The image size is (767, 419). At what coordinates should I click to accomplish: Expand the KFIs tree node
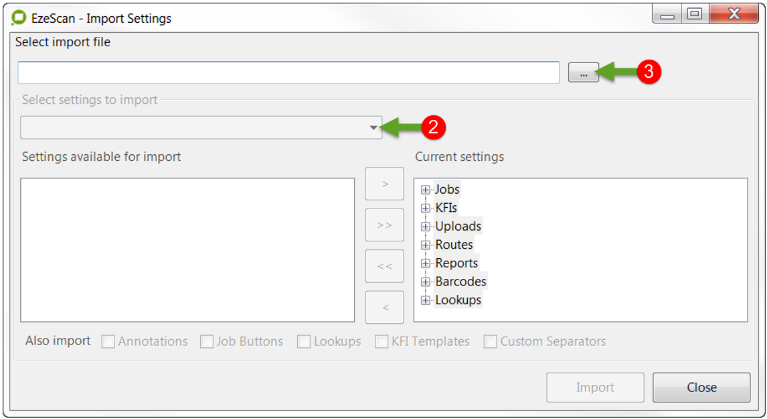pyautogui.click(x=426, y=208)
